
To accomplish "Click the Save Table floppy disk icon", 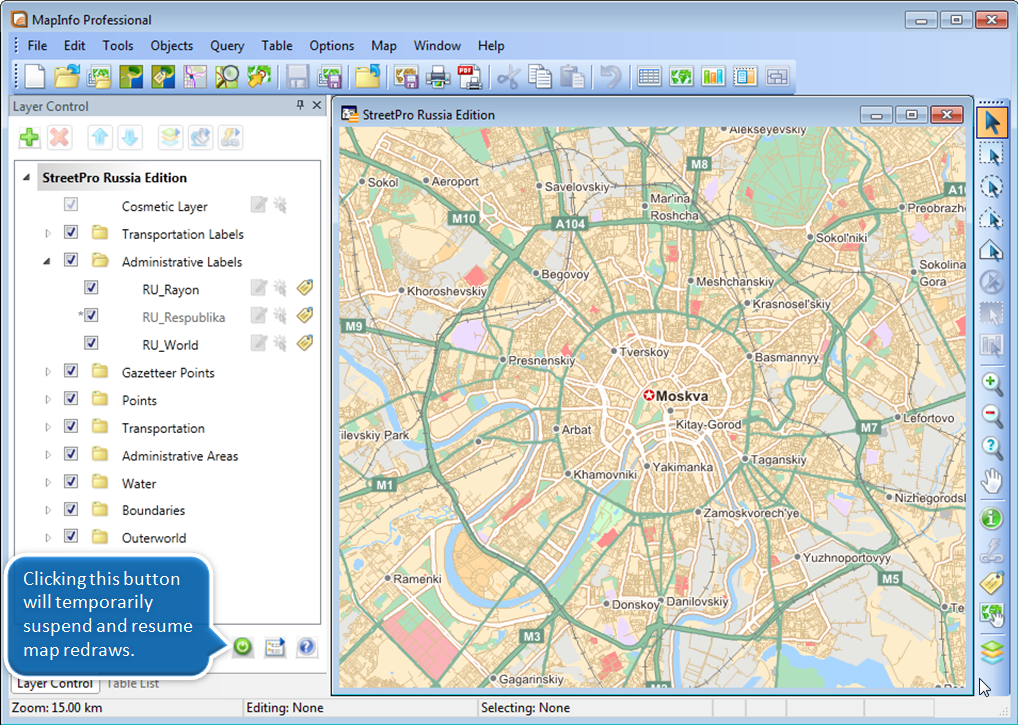I will (x=297, y=77).
